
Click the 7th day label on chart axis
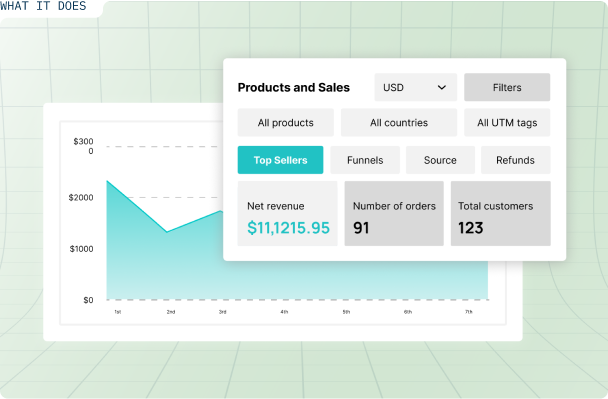pyautogui.click(x=469, y=312)
